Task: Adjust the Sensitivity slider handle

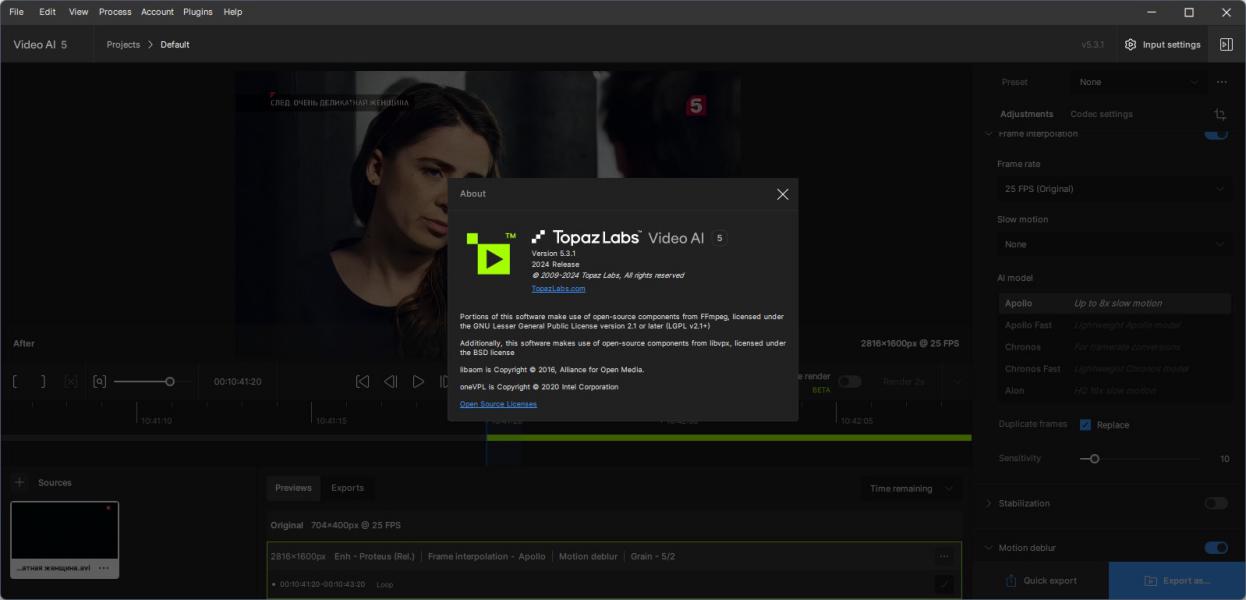Action: coord(1094,459)
